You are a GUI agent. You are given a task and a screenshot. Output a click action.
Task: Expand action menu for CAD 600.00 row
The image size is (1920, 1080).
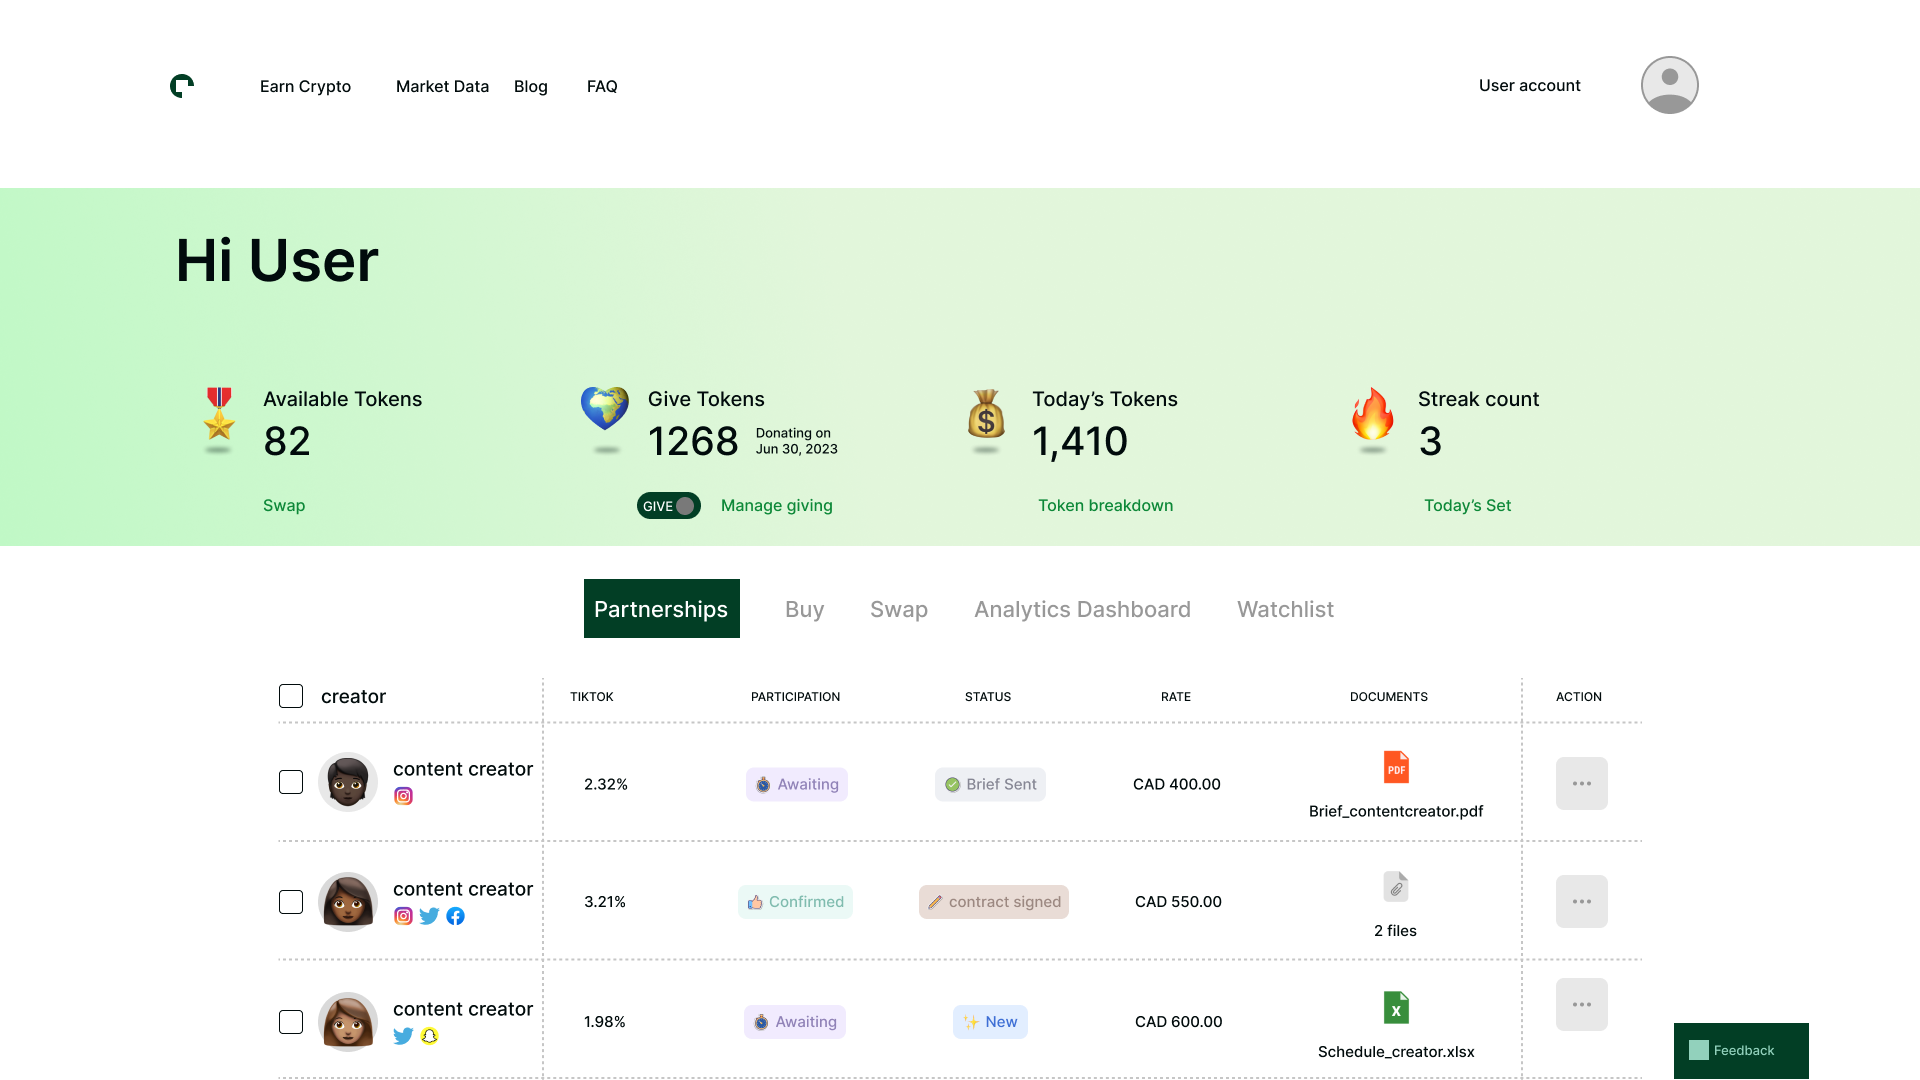point(1581,1004)
